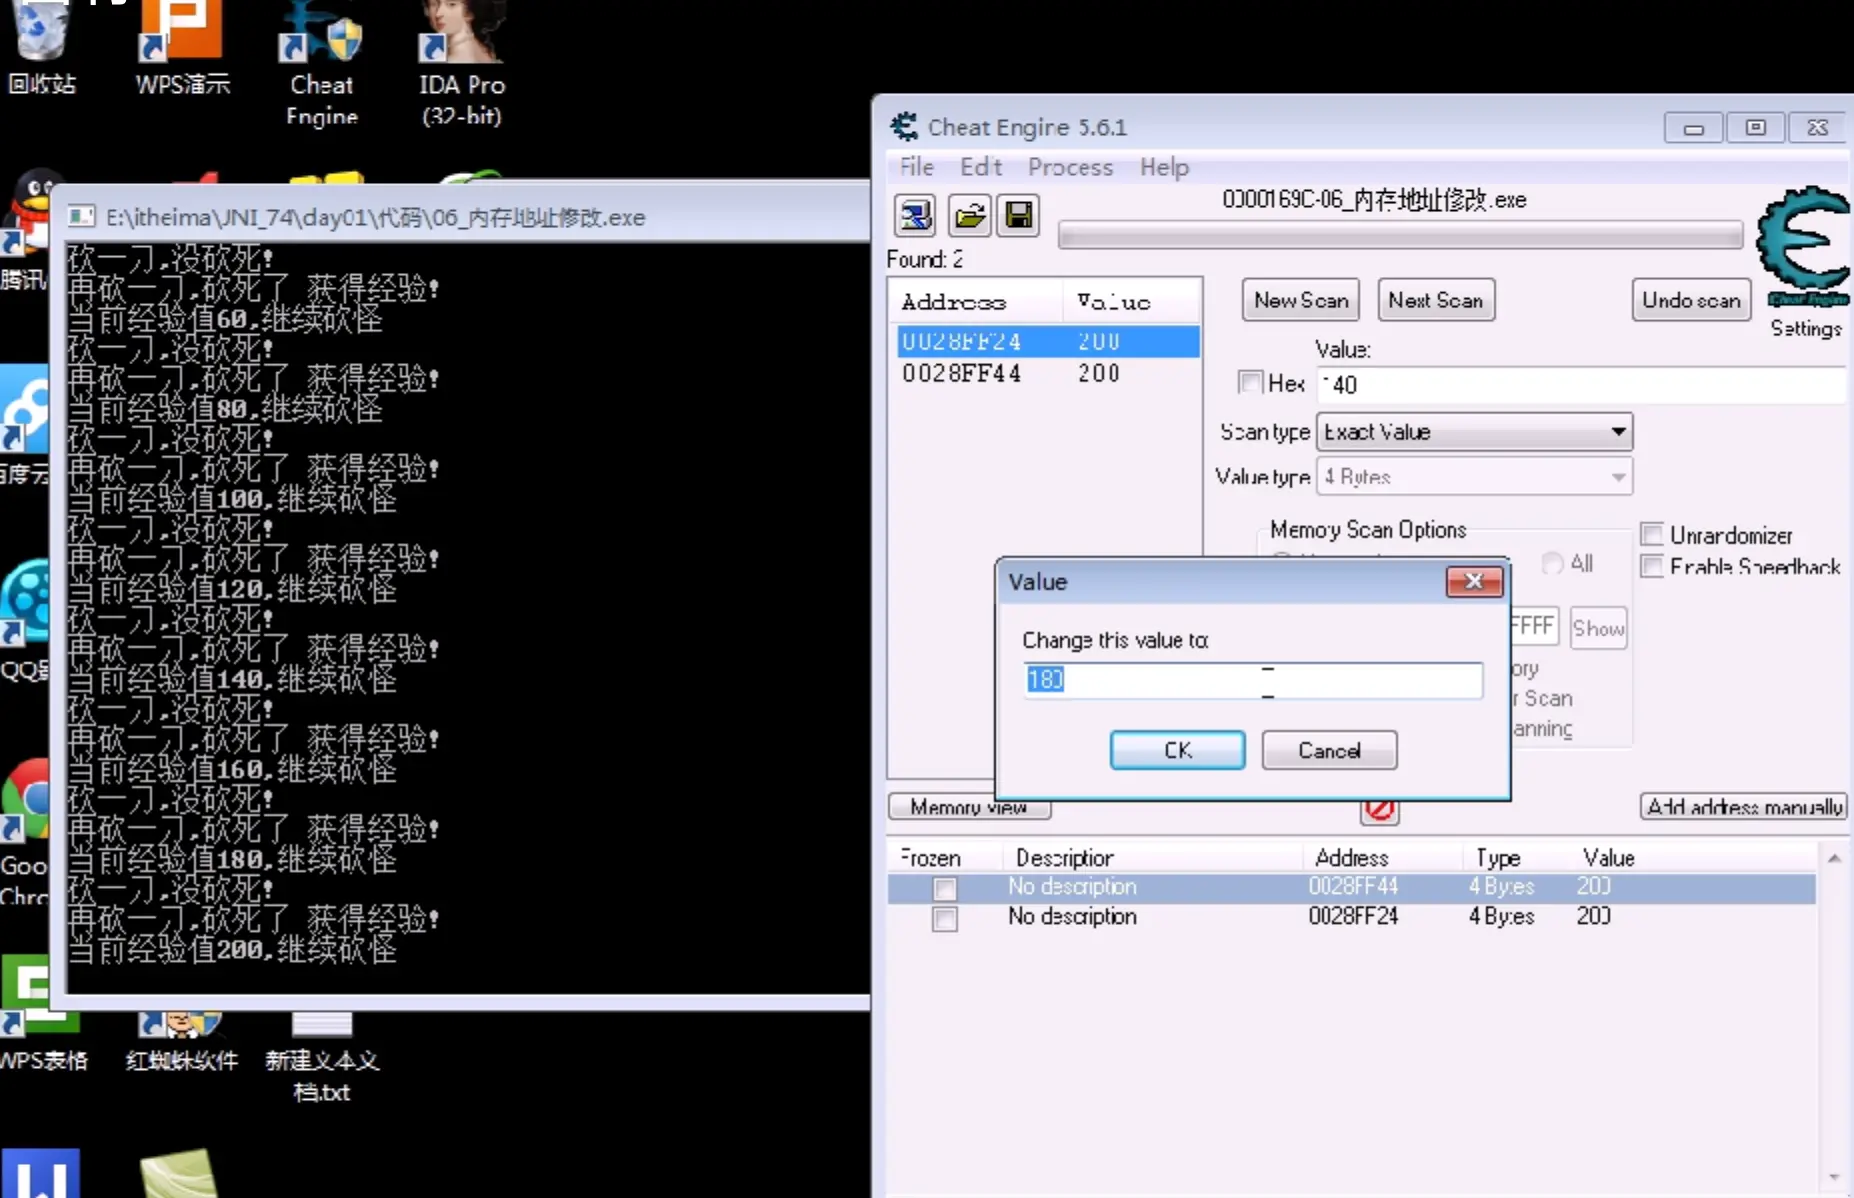This screenshot has width=1854, height=1198.
Task: Click the Next Scan button
Action: point(1435,300)
